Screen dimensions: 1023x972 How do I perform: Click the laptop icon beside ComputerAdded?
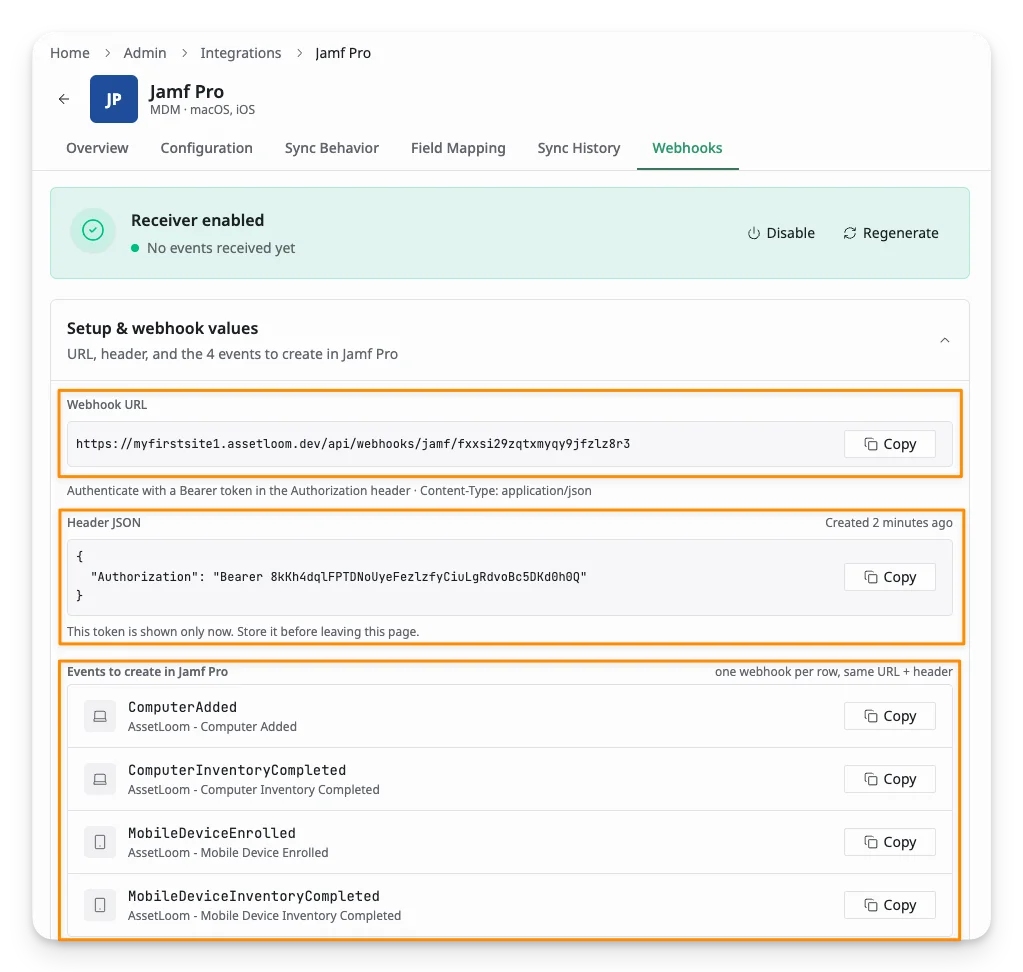point(100,716)
